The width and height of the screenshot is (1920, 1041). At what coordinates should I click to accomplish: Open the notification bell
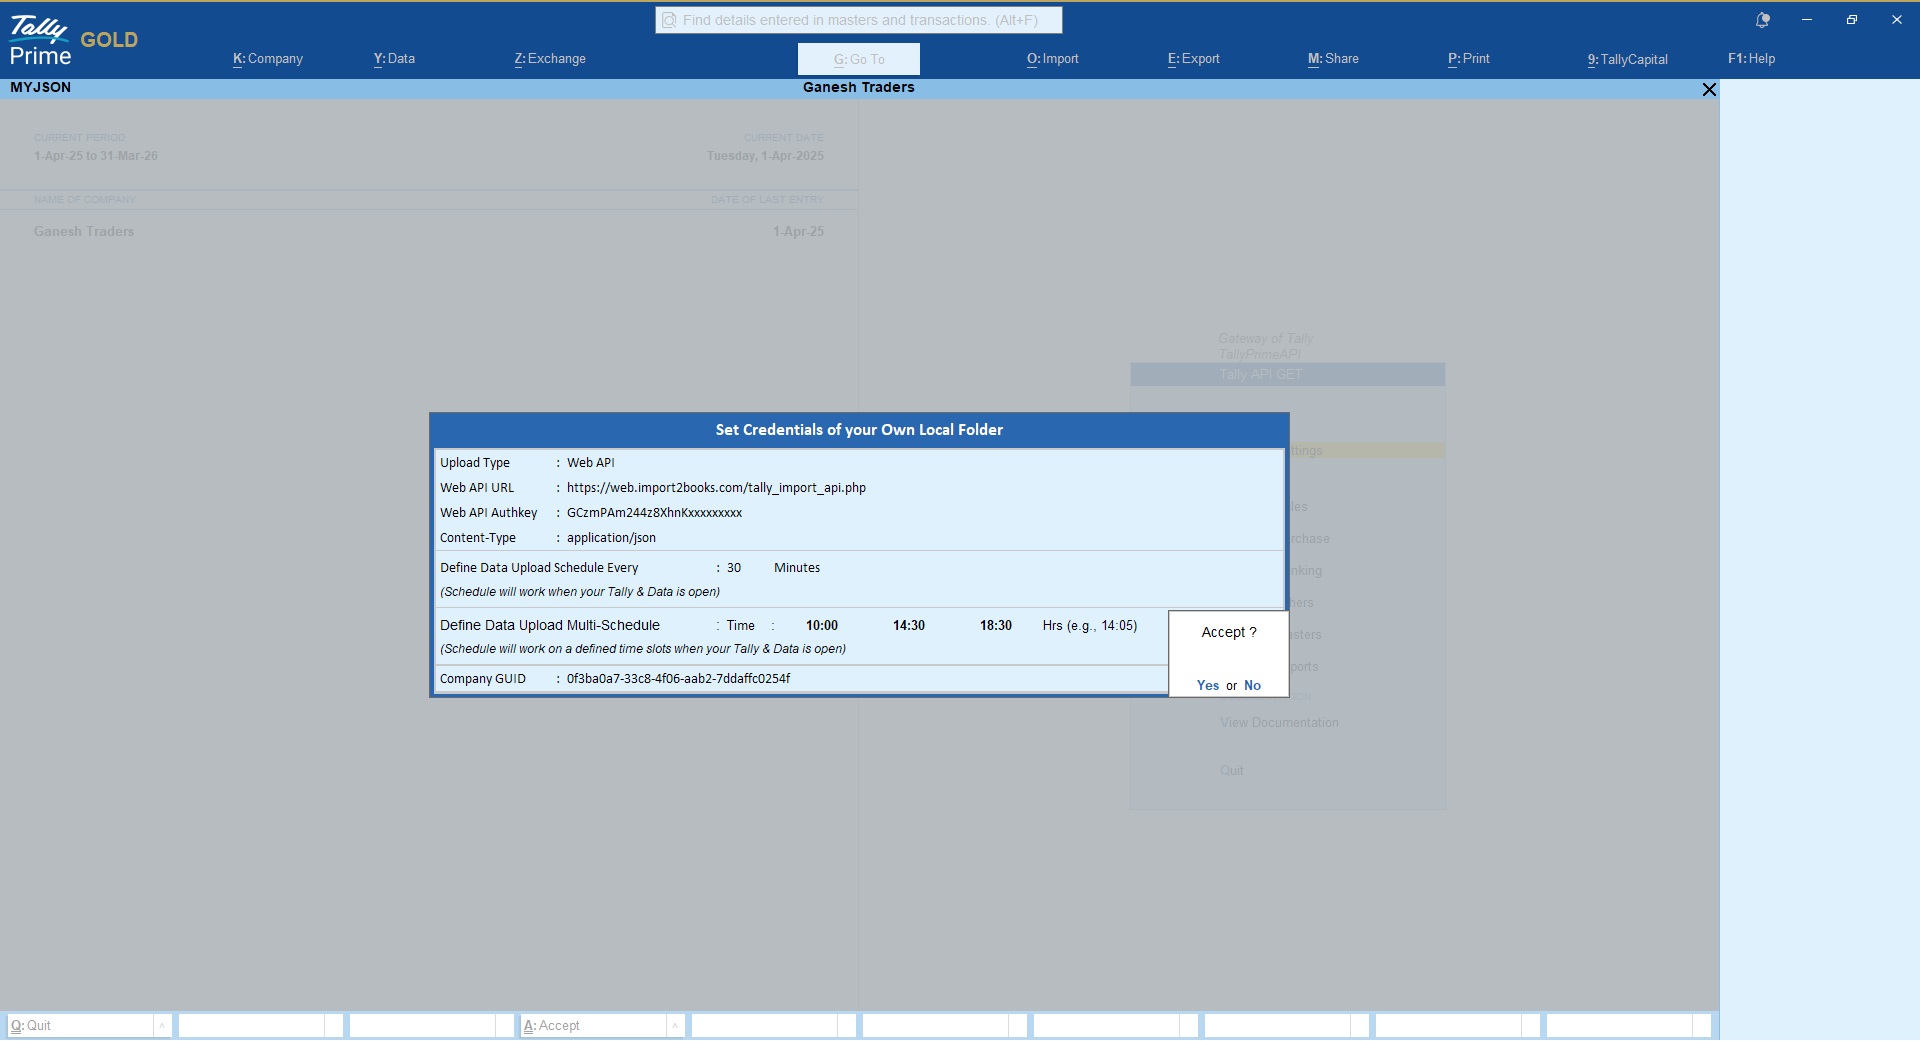tap(1762, 20)
